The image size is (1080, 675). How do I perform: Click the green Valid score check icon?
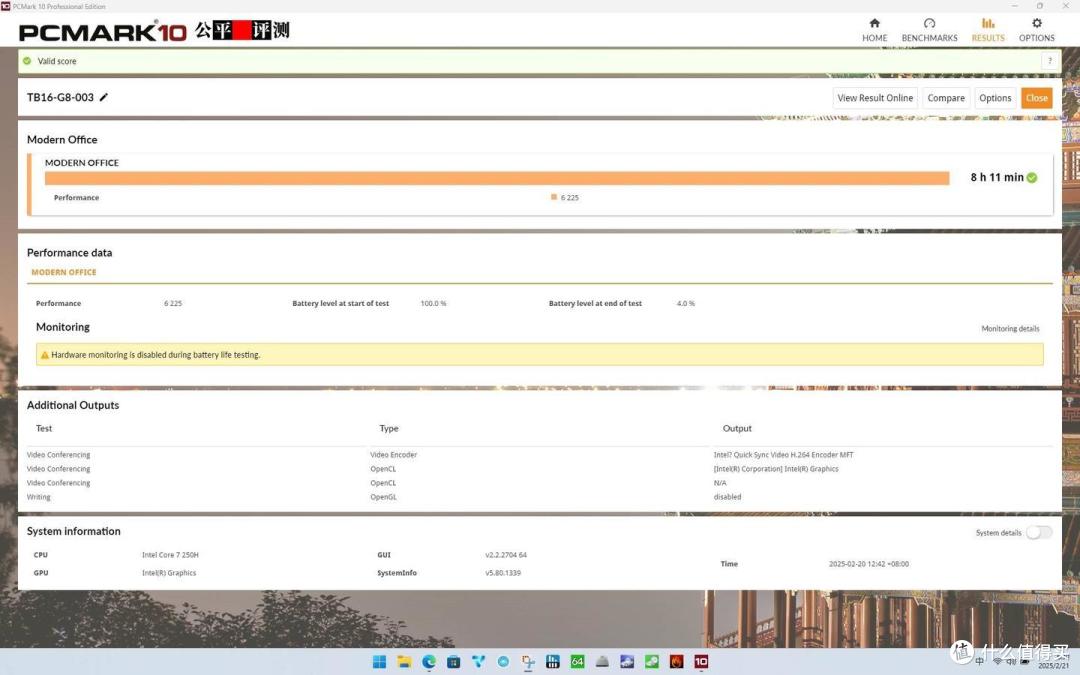27,61
